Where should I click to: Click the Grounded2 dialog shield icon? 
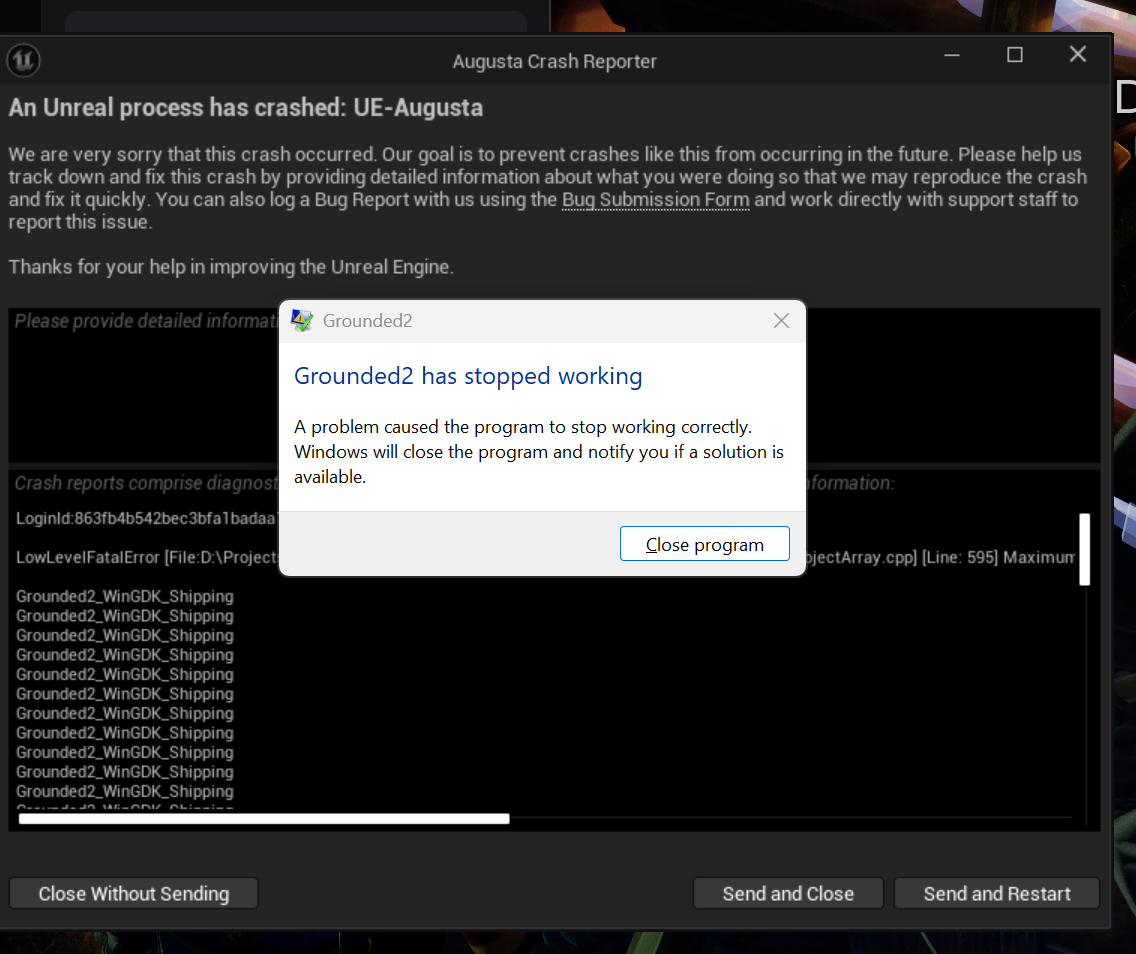pos(301,320)
